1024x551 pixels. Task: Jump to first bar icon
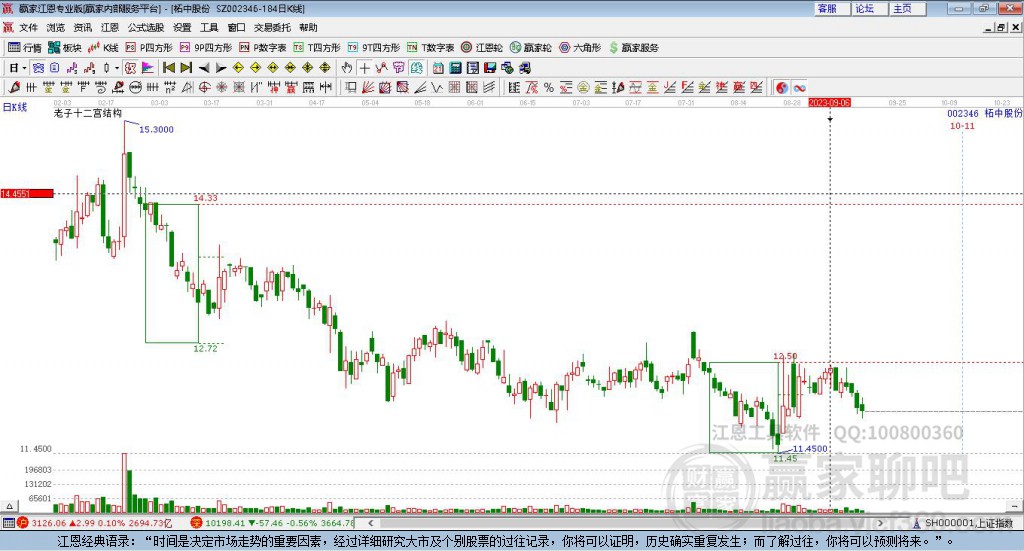[168, 68]
